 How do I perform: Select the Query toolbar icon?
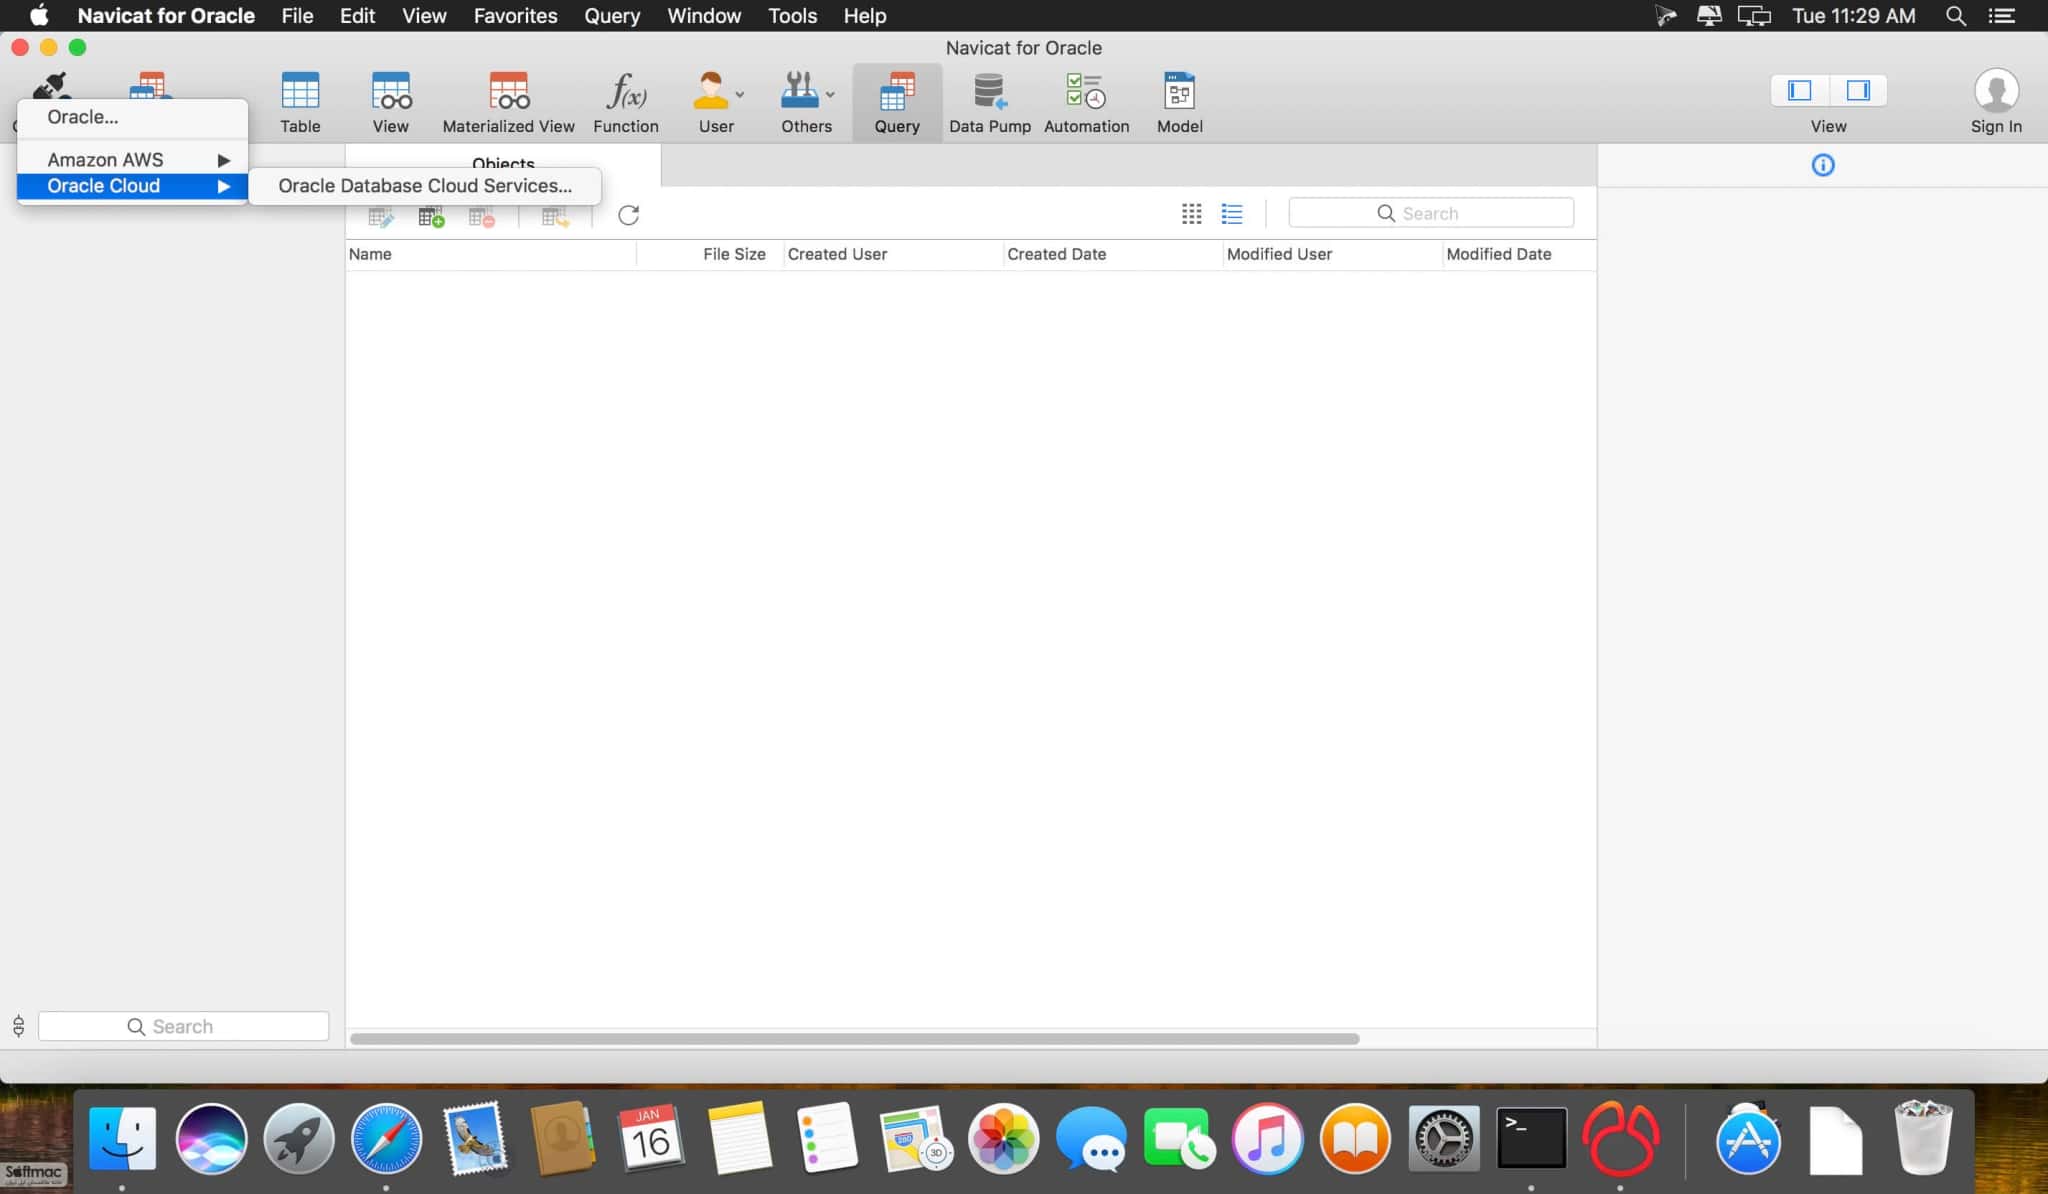click(x=897, y=102)
